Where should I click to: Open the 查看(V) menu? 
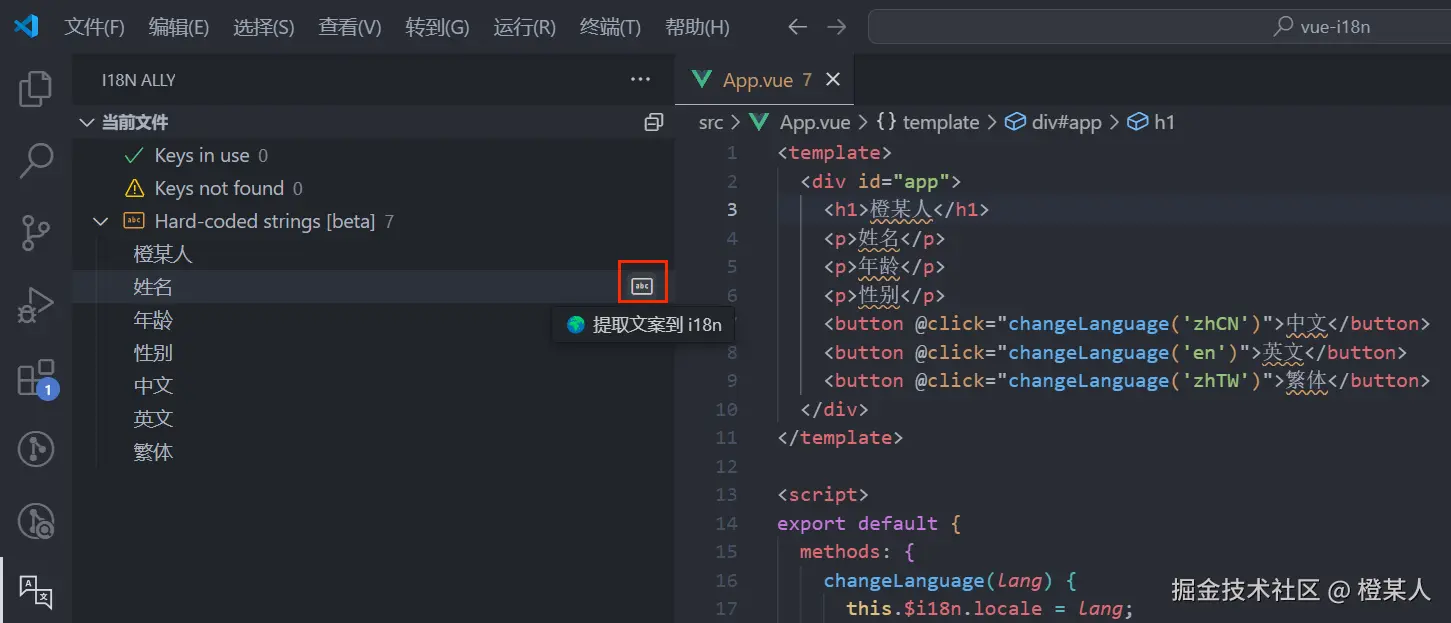pos(350,27)
